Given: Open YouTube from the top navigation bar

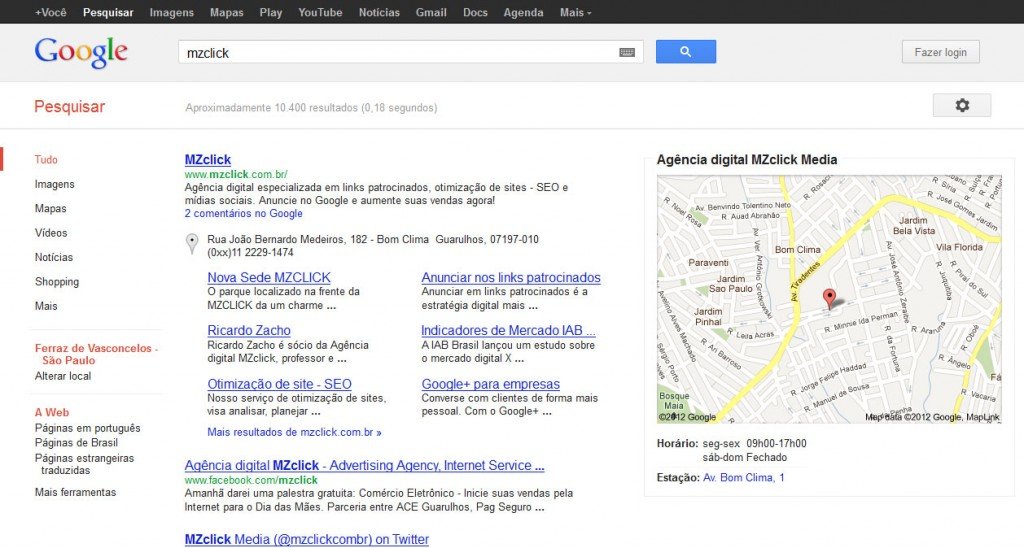Looking at the screenshot, I should click(x=320, y=13).
